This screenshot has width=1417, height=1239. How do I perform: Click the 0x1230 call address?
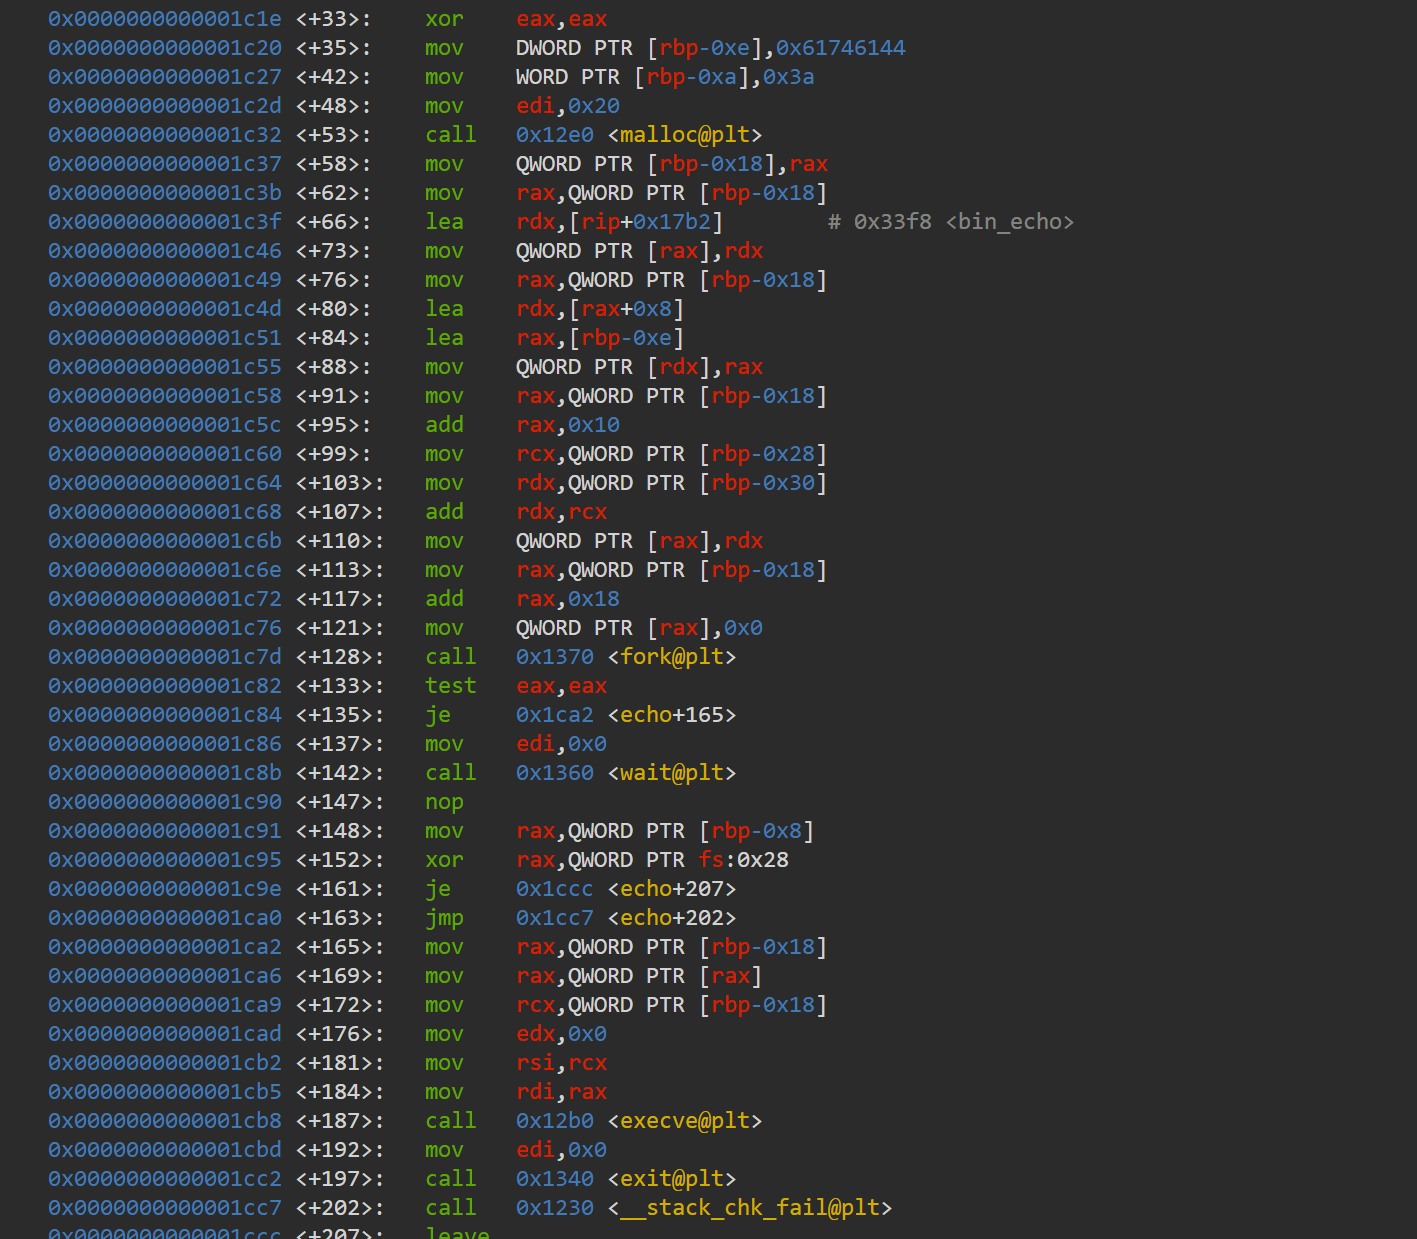[555, 1208]
